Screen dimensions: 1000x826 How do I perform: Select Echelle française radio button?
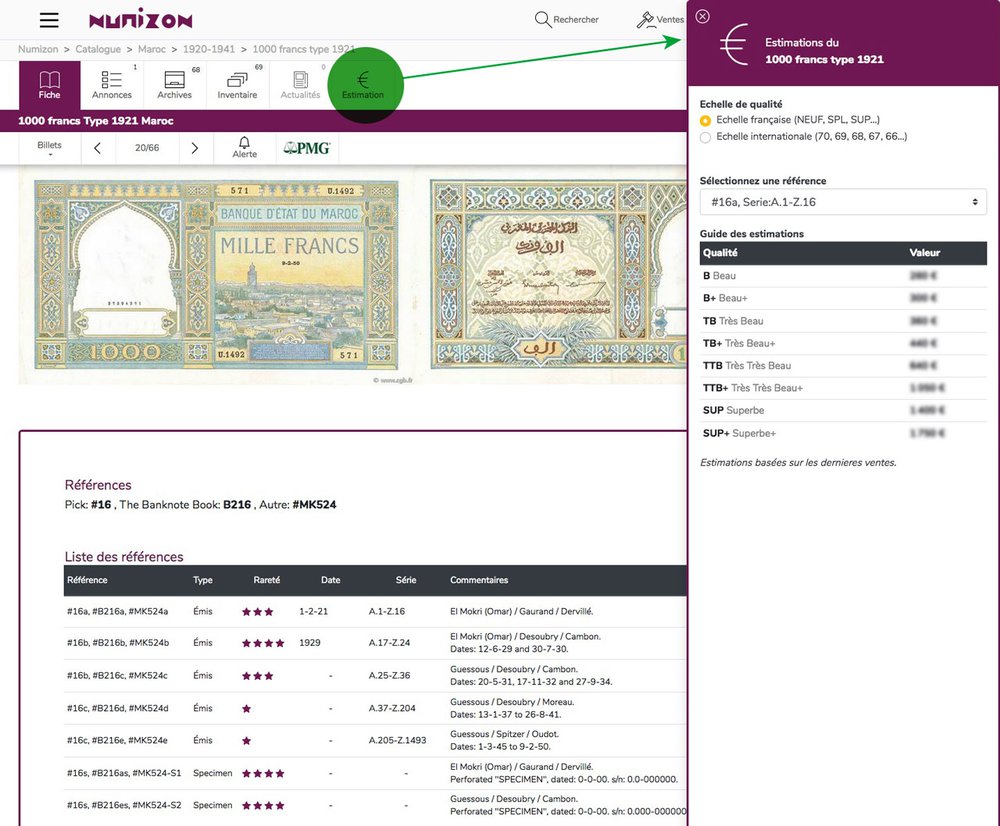click(x=705, y=121)
